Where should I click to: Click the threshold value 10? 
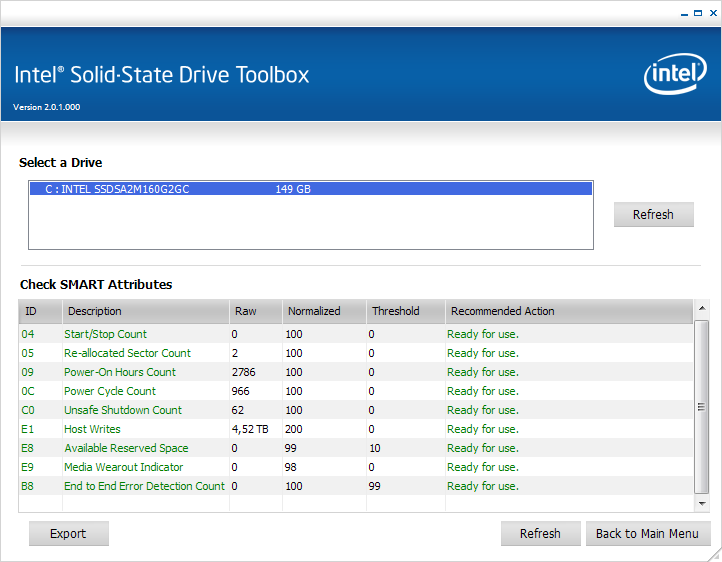pos(374,448)
